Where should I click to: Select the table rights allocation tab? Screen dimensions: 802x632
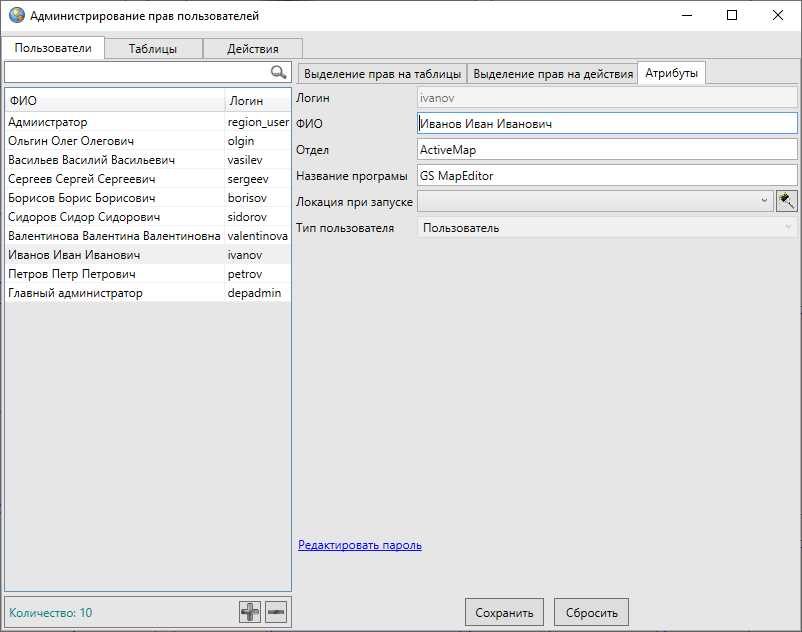[382, 74]
